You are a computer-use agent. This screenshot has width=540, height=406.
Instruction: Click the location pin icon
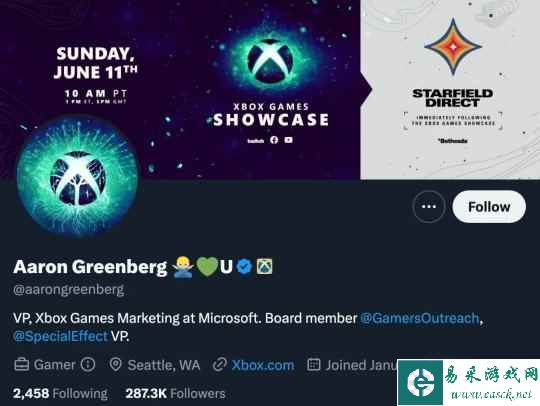(x=115, y=365)
